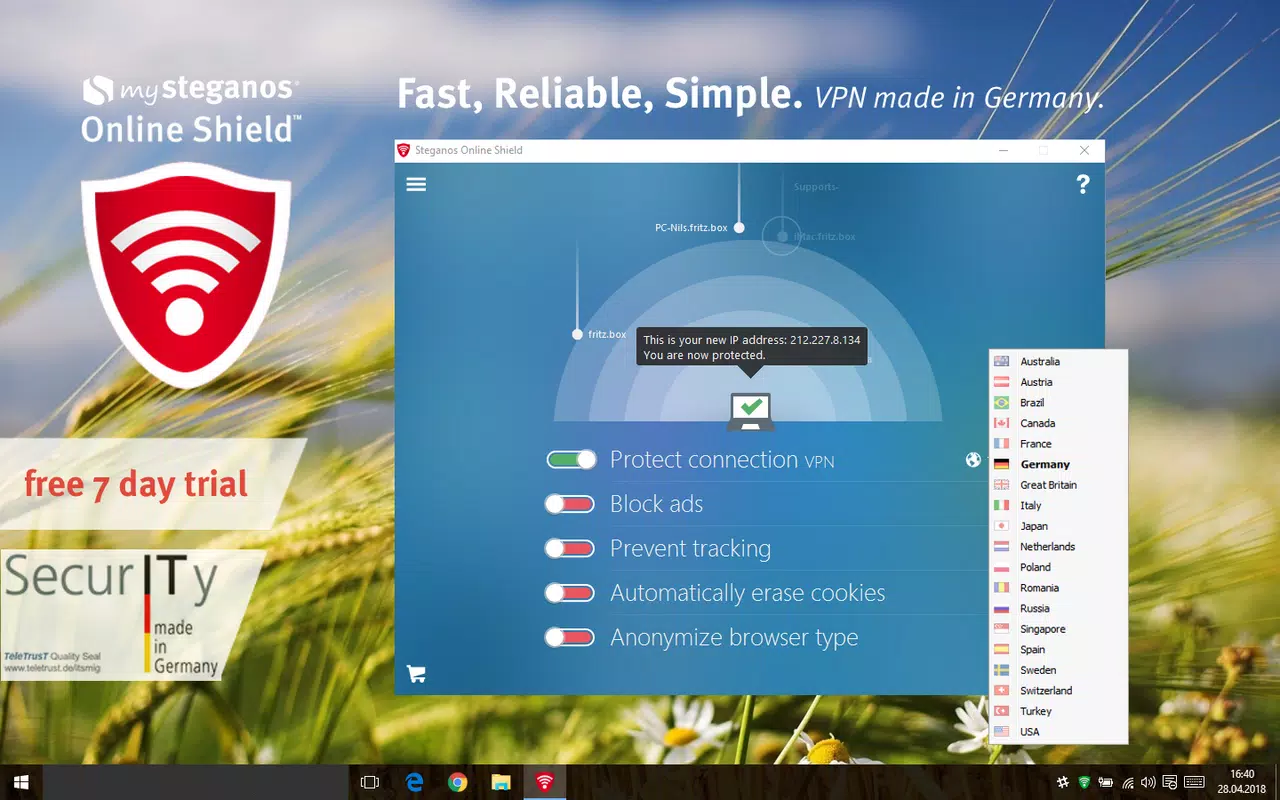This screenshot has height=800, width=1280.
Task: Enable the Prevent tracking switch
Action: 569,548
